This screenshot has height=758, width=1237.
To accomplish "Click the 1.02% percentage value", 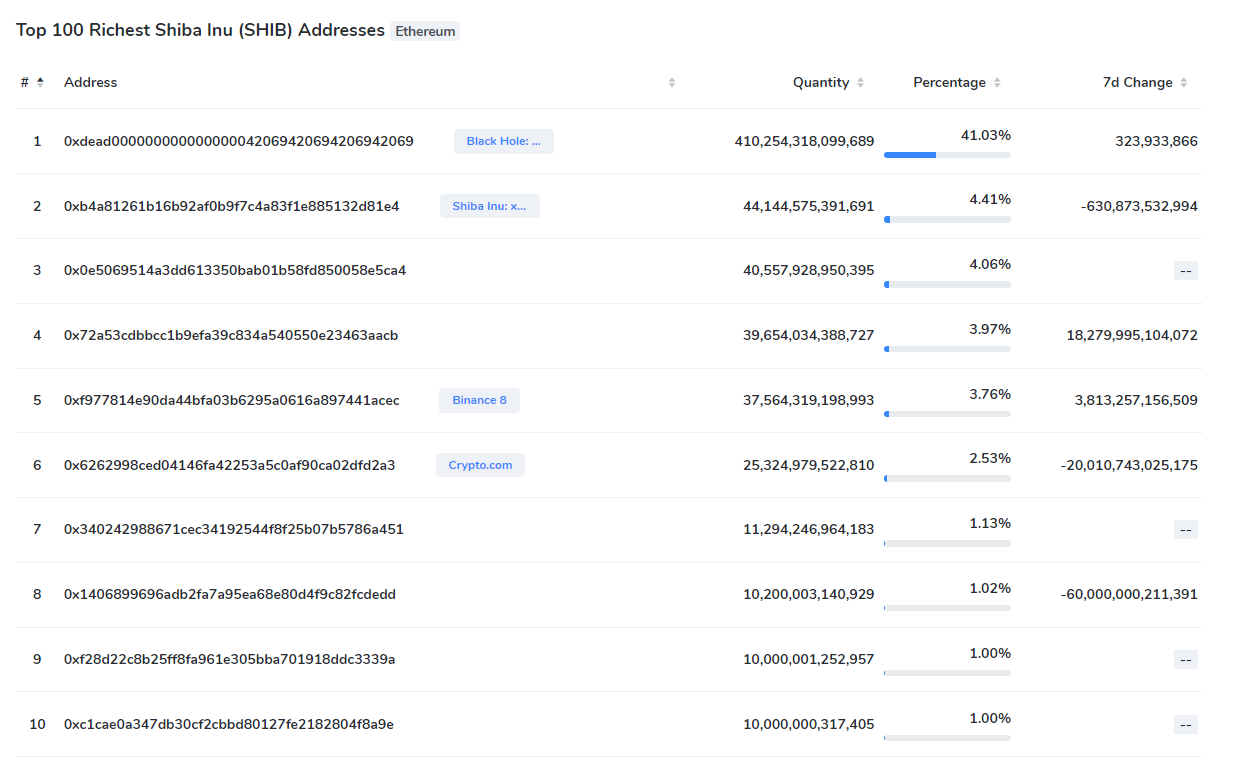I will [x=990, y=588].
